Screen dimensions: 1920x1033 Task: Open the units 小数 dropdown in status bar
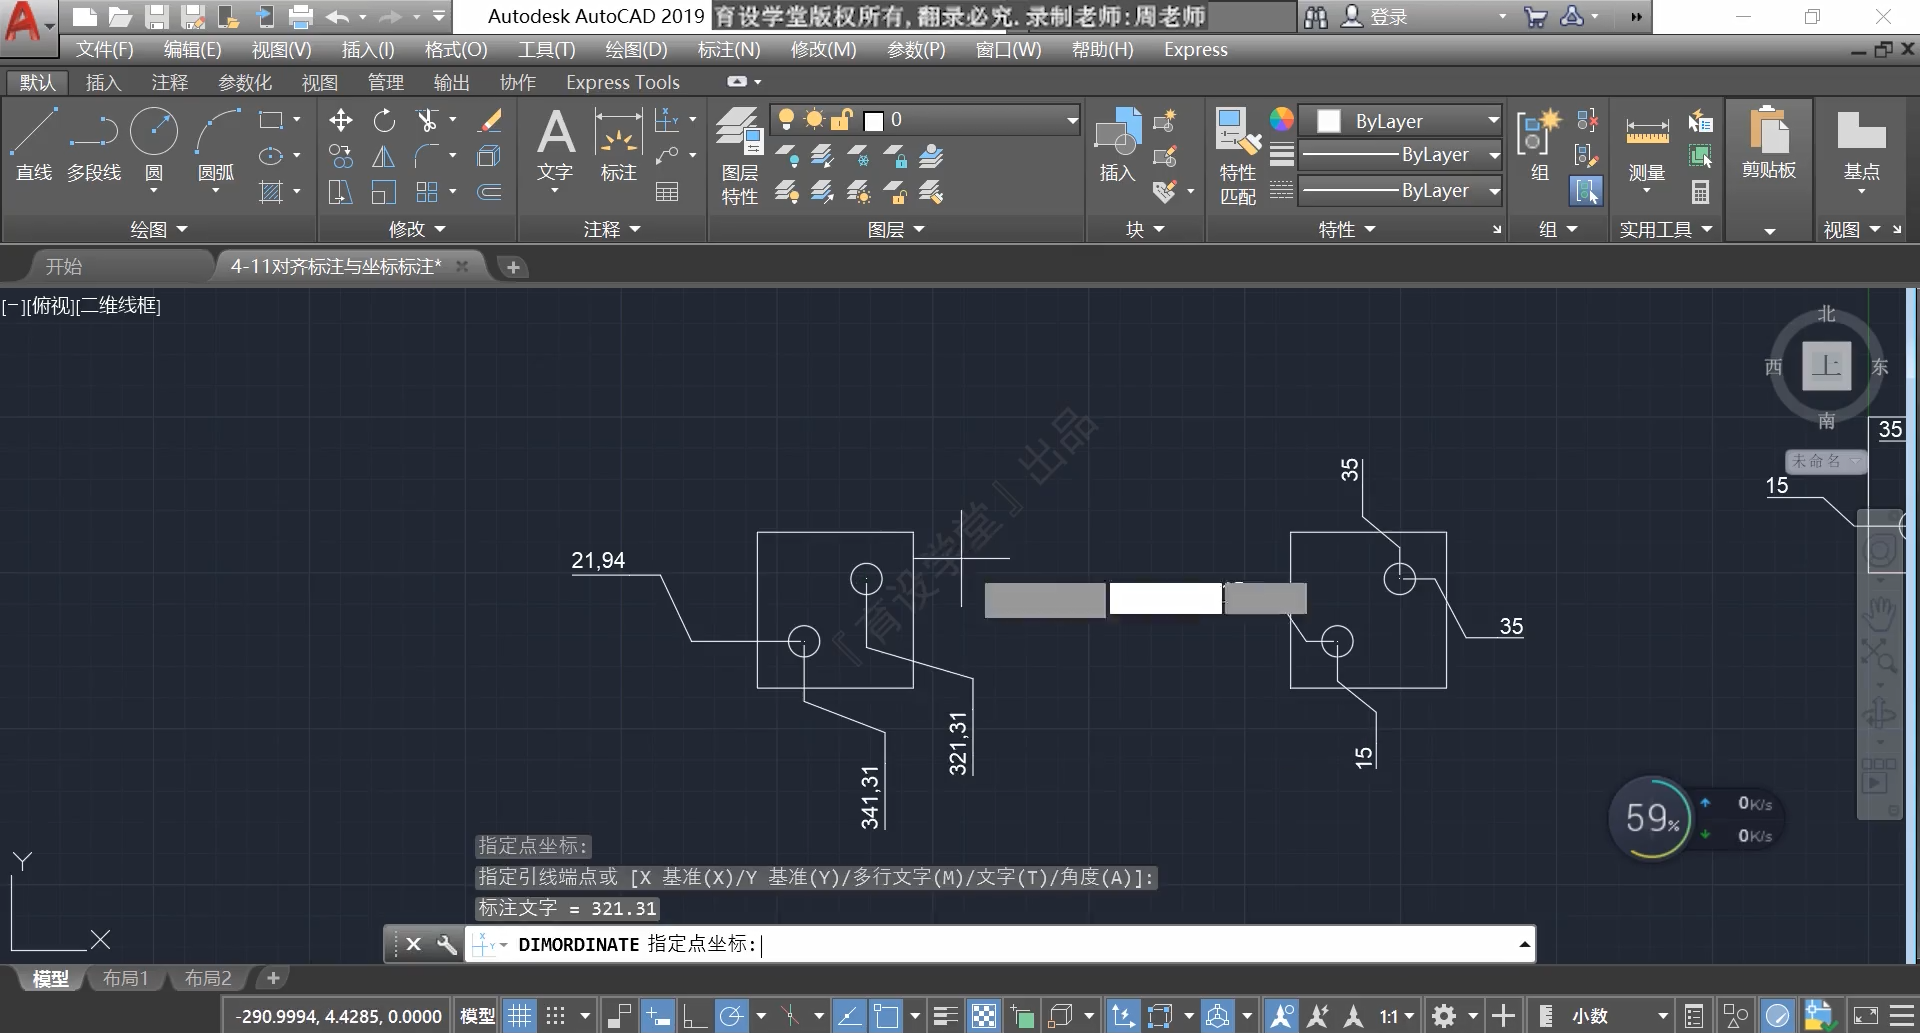[1618, 1016]
